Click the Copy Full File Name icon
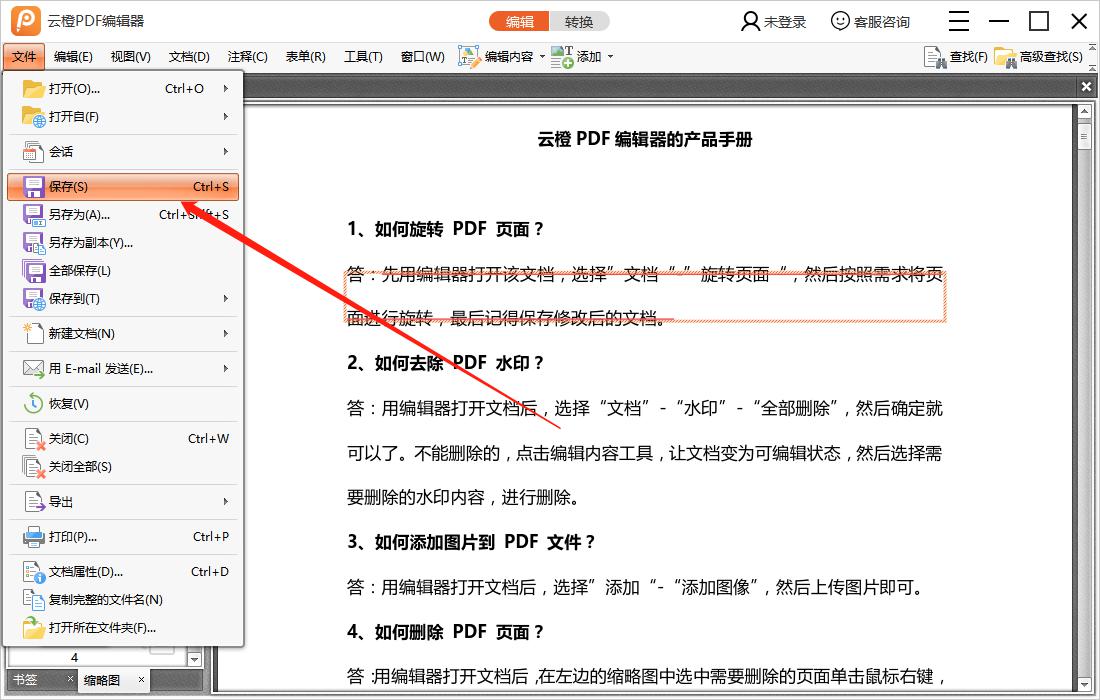 33,600
